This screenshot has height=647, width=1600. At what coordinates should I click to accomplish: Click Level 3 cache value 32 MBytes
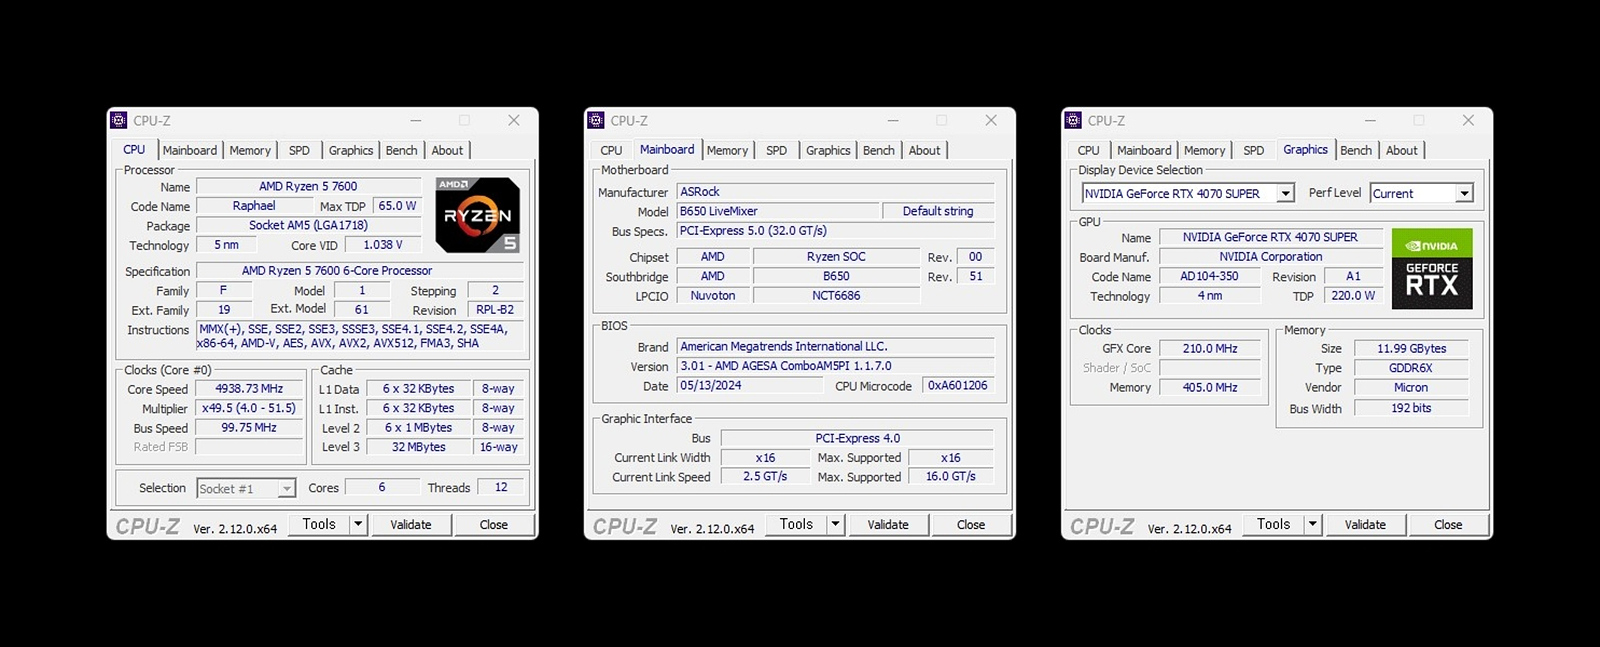[x=418, y=447]
